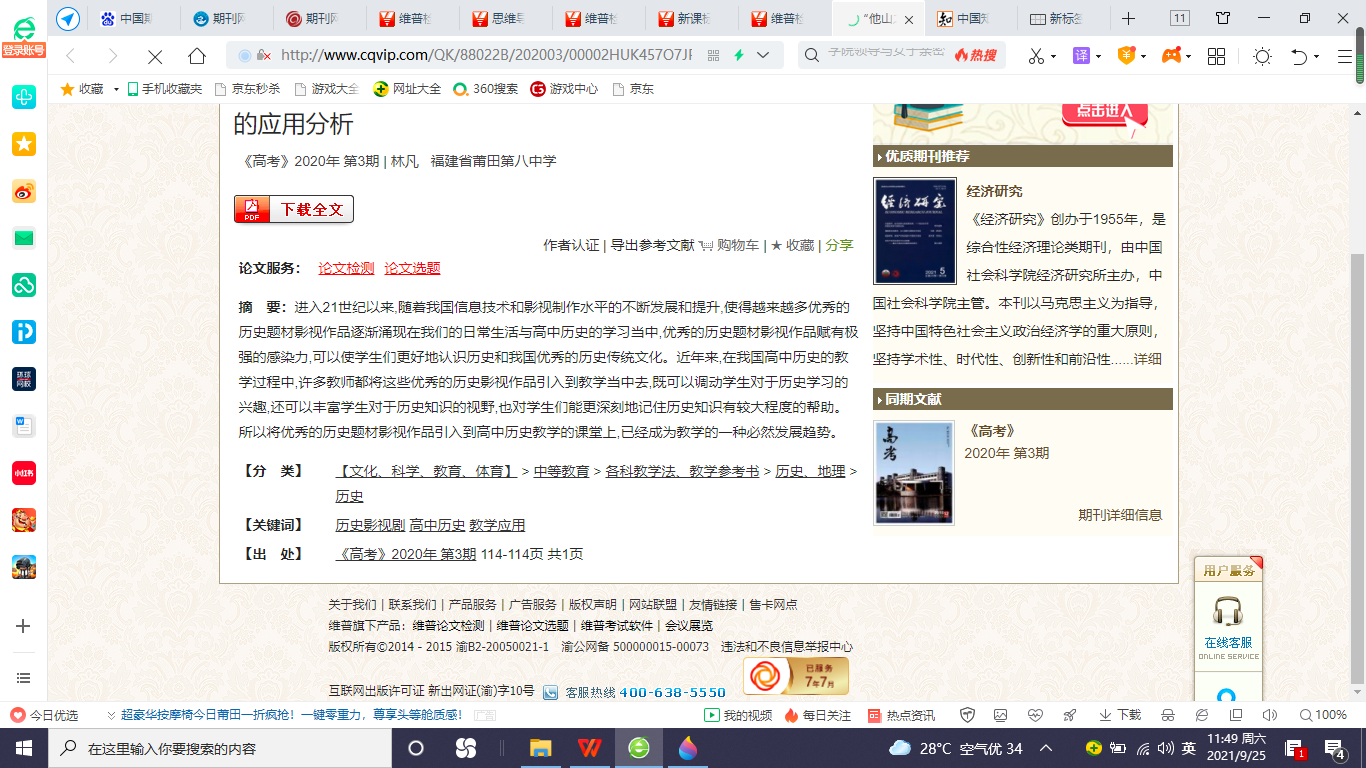This screenshot has width=1366, height=768.
Task: Click the search magnifier icon in search box
Action: click(x=813, y=56)
